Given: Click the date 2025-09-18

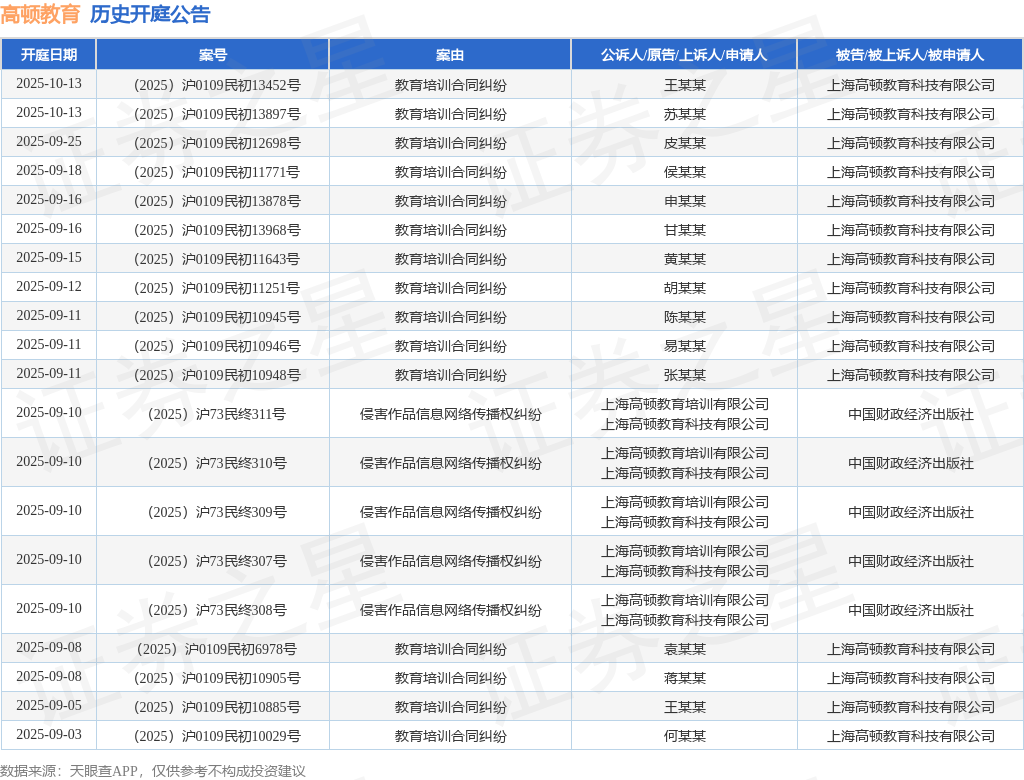Looking at the screenshot, I should [49, 171].
